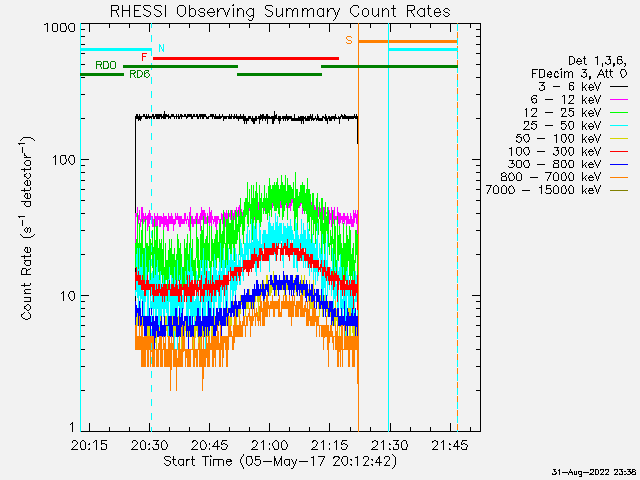Viewport: 640px width, 480px height.
Task: Click the green RD0 label
Action: pyautogui.click(x=106, y=65)
